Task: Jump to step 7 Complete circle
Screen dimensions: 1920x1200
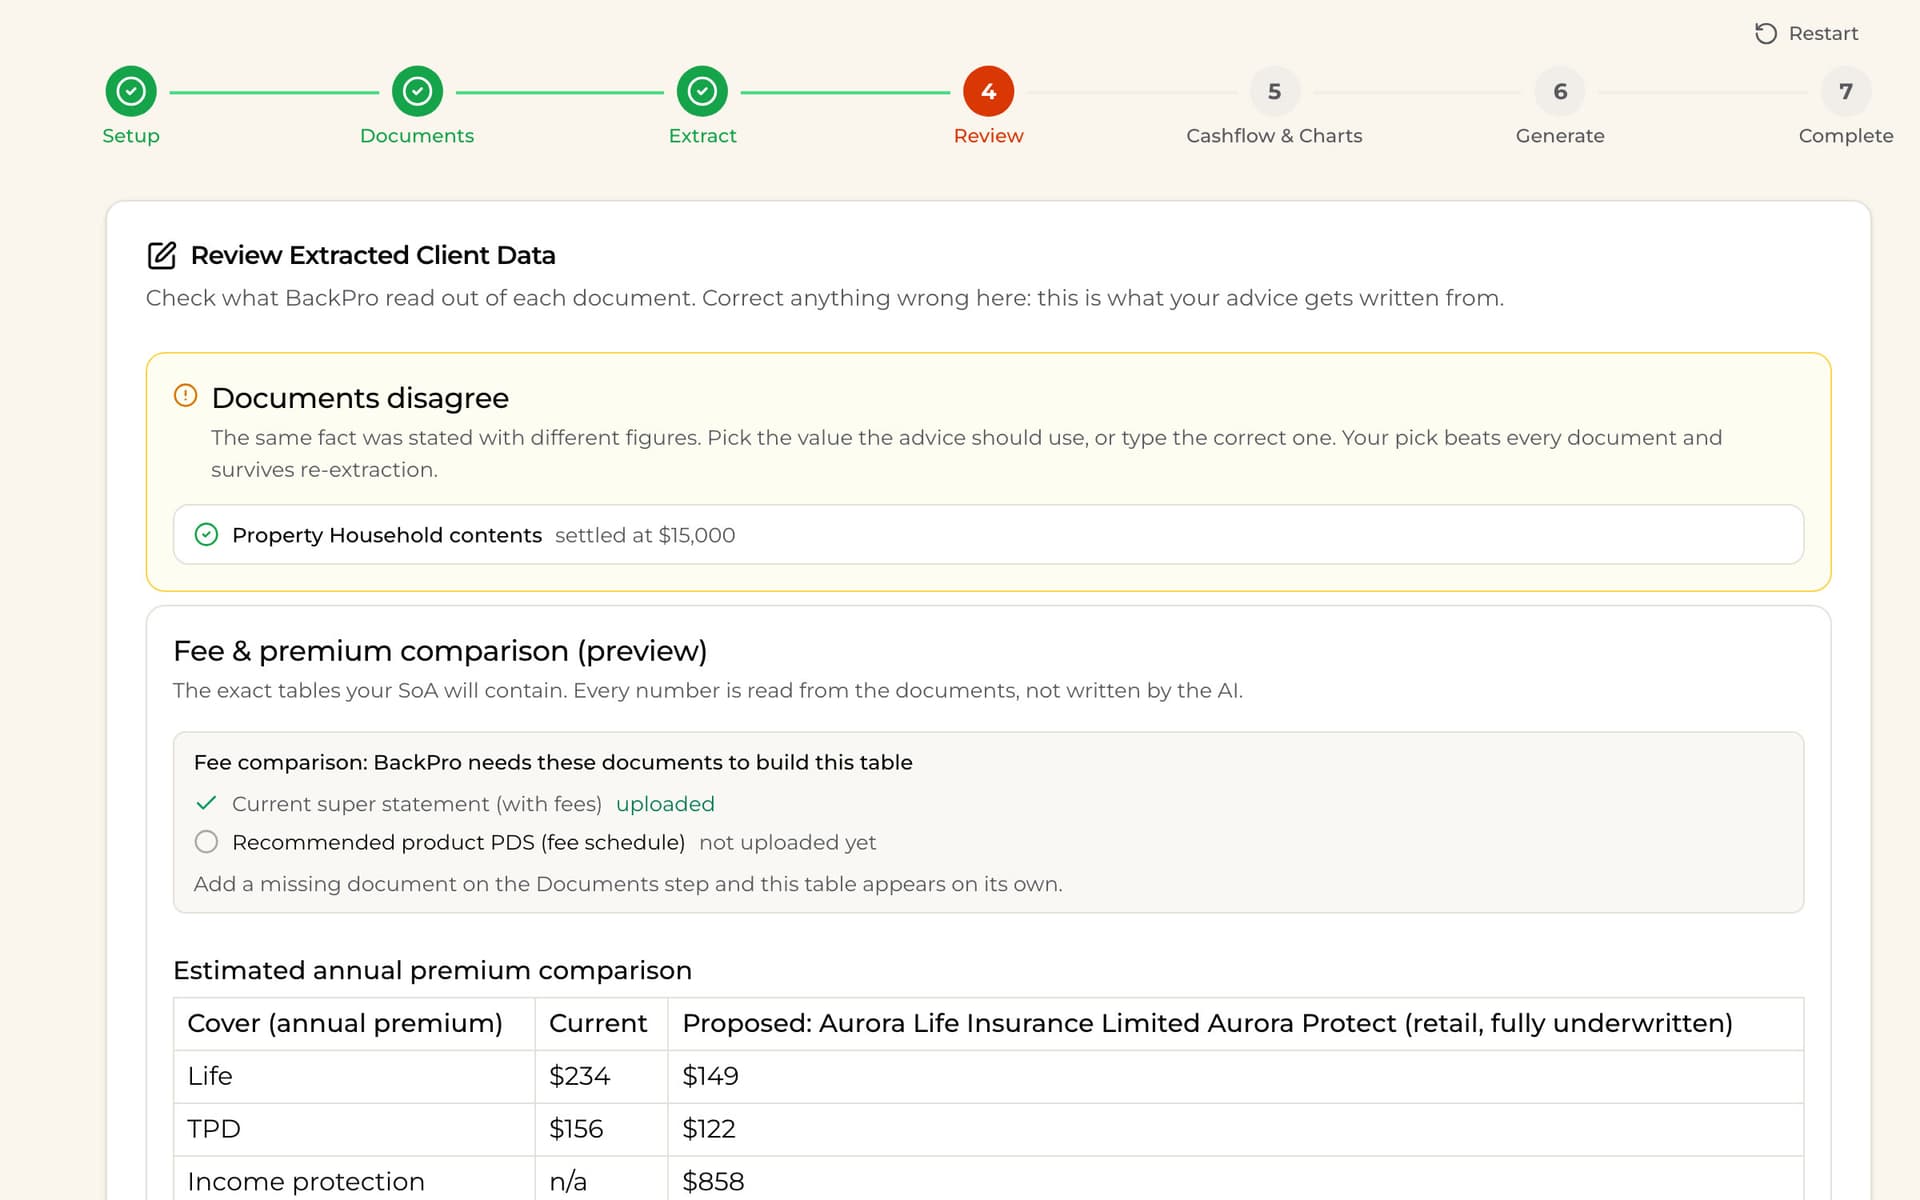Action: 1846,91
